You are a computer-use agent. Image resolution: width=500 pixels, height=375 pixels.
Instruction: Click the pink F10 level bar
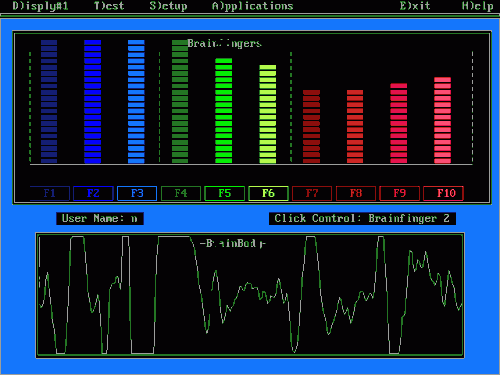(443, 120)
